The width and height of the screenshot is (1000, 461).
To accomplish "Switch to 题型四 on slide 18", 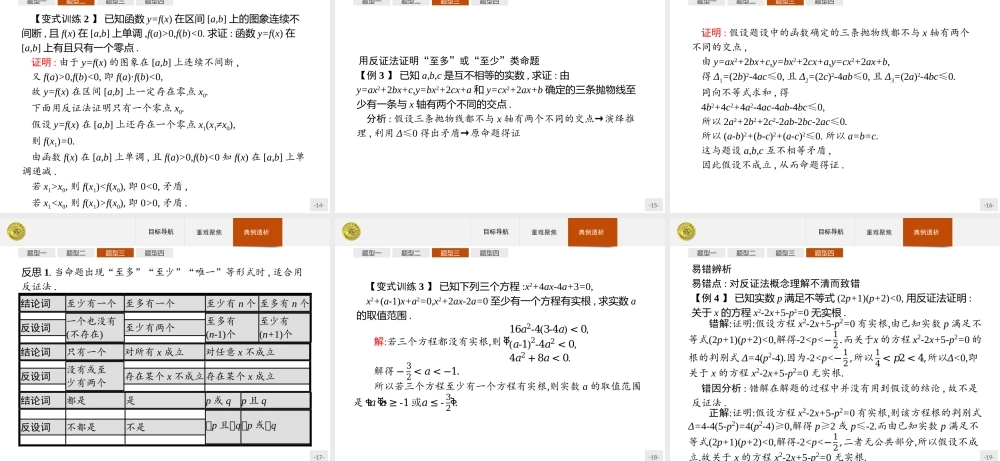I will click(489, 253).
